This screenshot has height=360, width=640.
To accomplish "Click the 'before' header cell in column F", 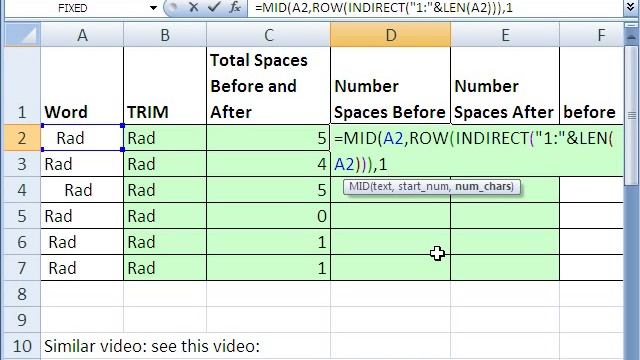I will 591,86.
